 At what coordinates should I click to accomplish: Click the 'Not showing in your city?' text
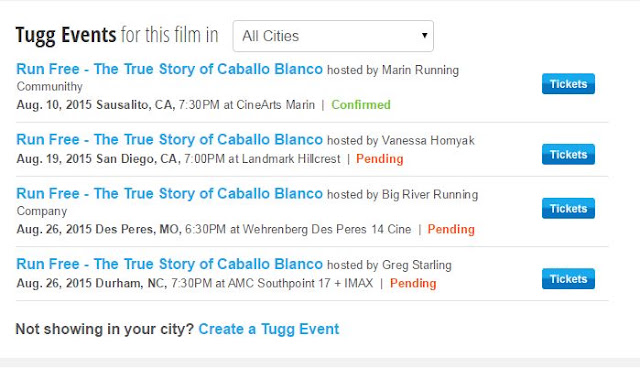(x=104, y=329)
